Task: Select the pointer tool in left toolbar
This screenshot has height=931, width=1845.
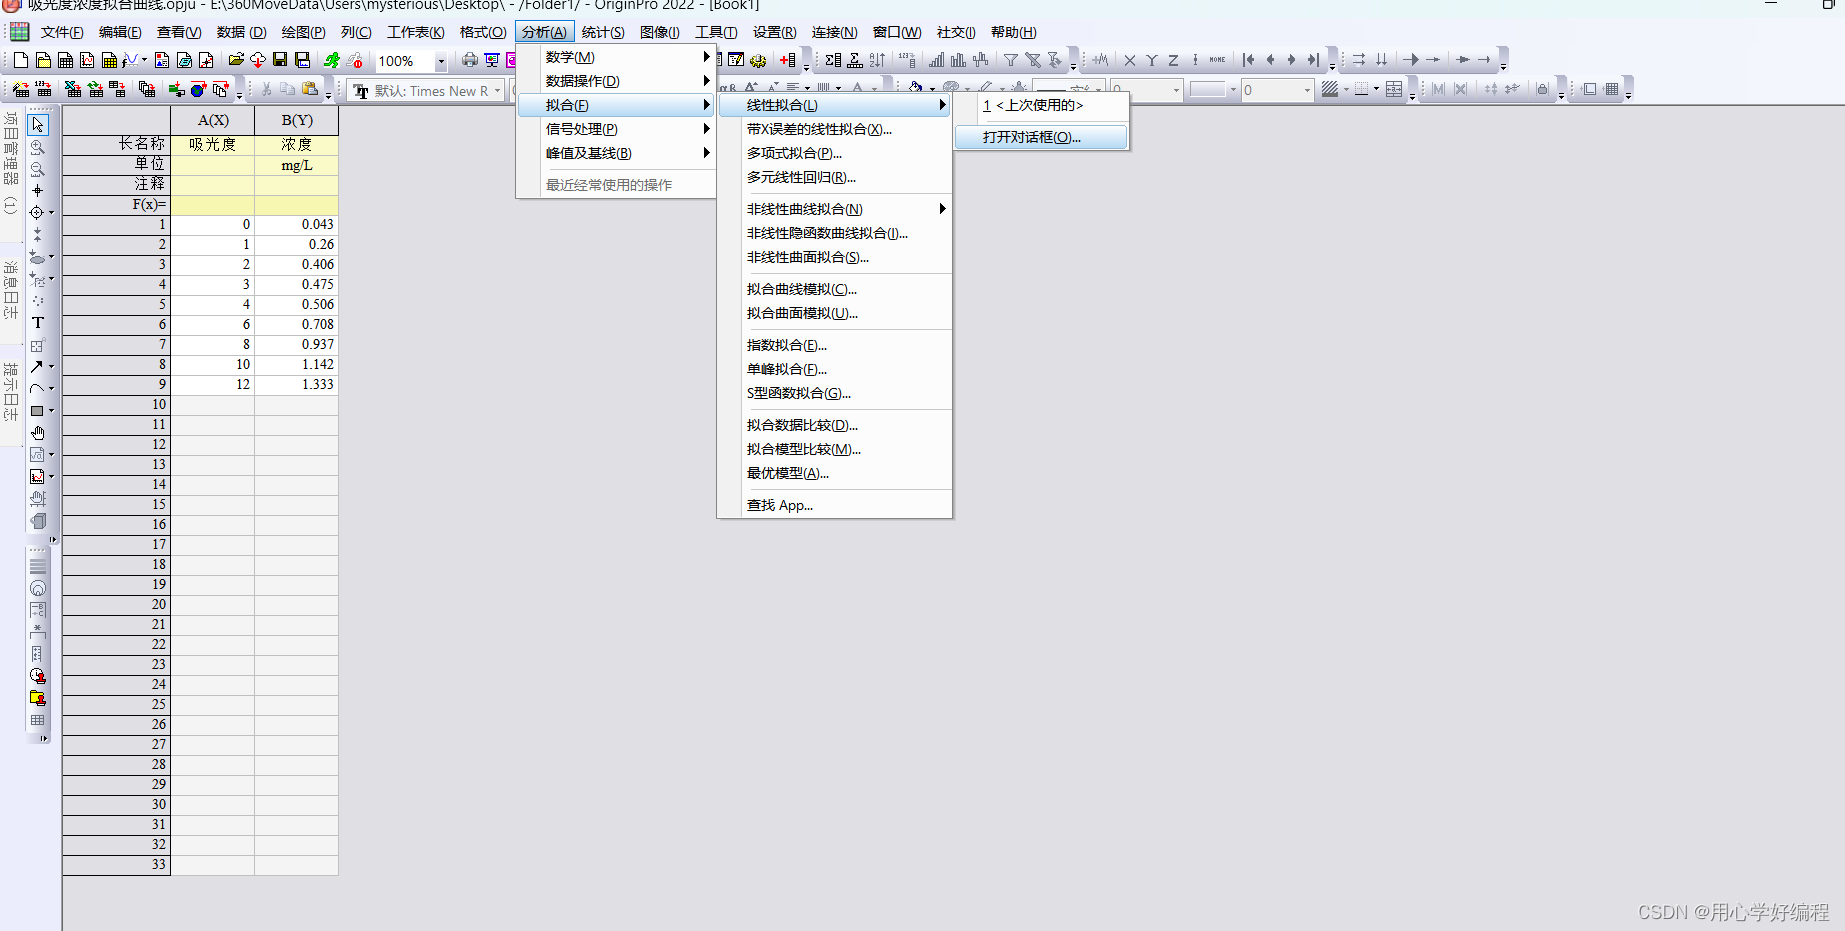Action: pos(38,125)
